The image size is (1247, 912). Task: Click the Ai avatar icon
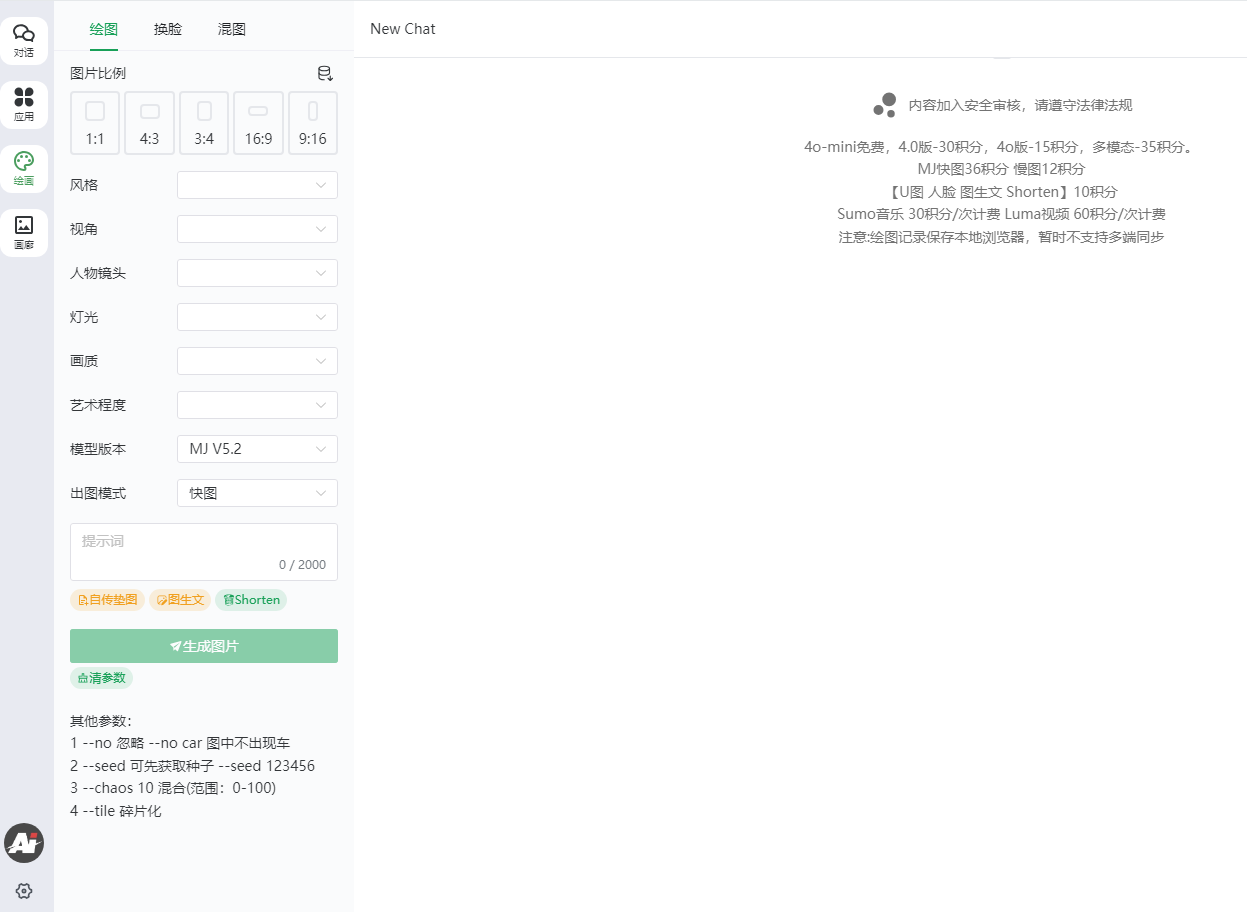click(x=24, y=843)
